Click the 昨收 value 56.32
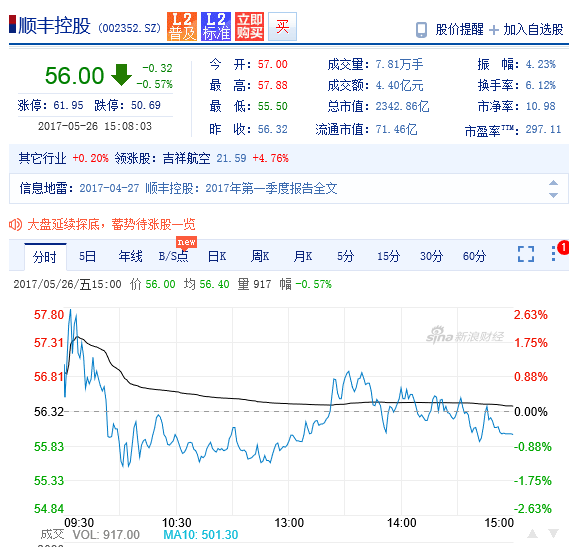 pos(273,129)
